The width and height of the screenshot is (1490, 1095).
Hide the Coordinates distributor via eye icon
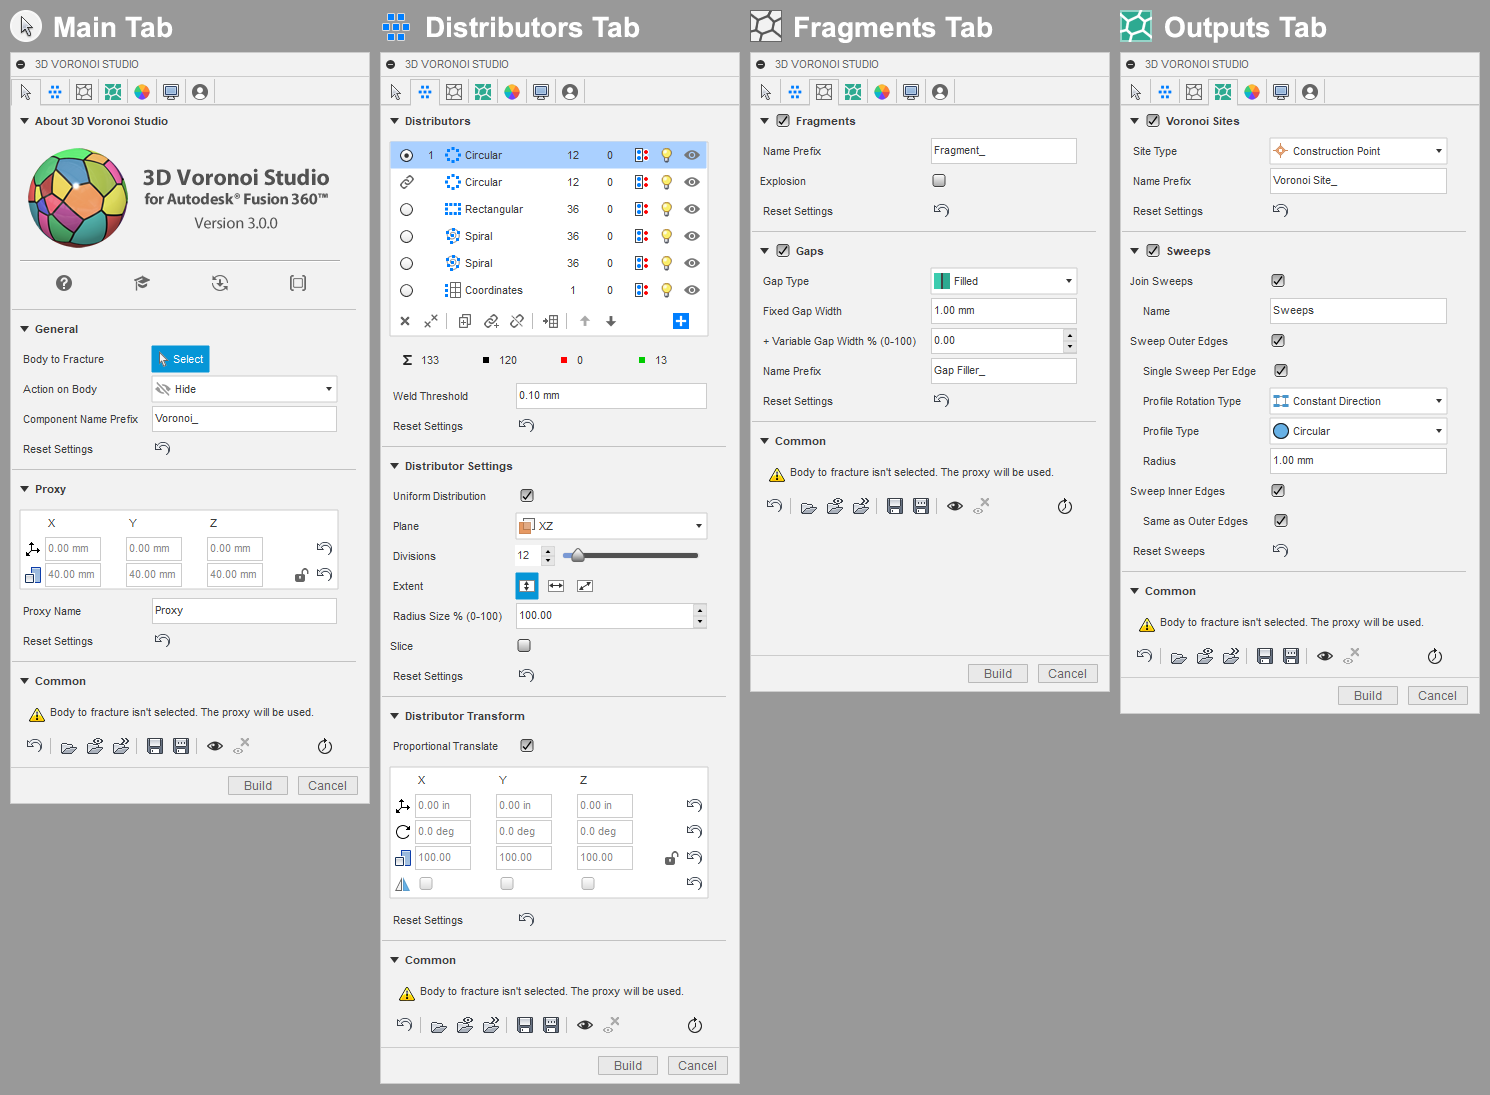(692, 290)
